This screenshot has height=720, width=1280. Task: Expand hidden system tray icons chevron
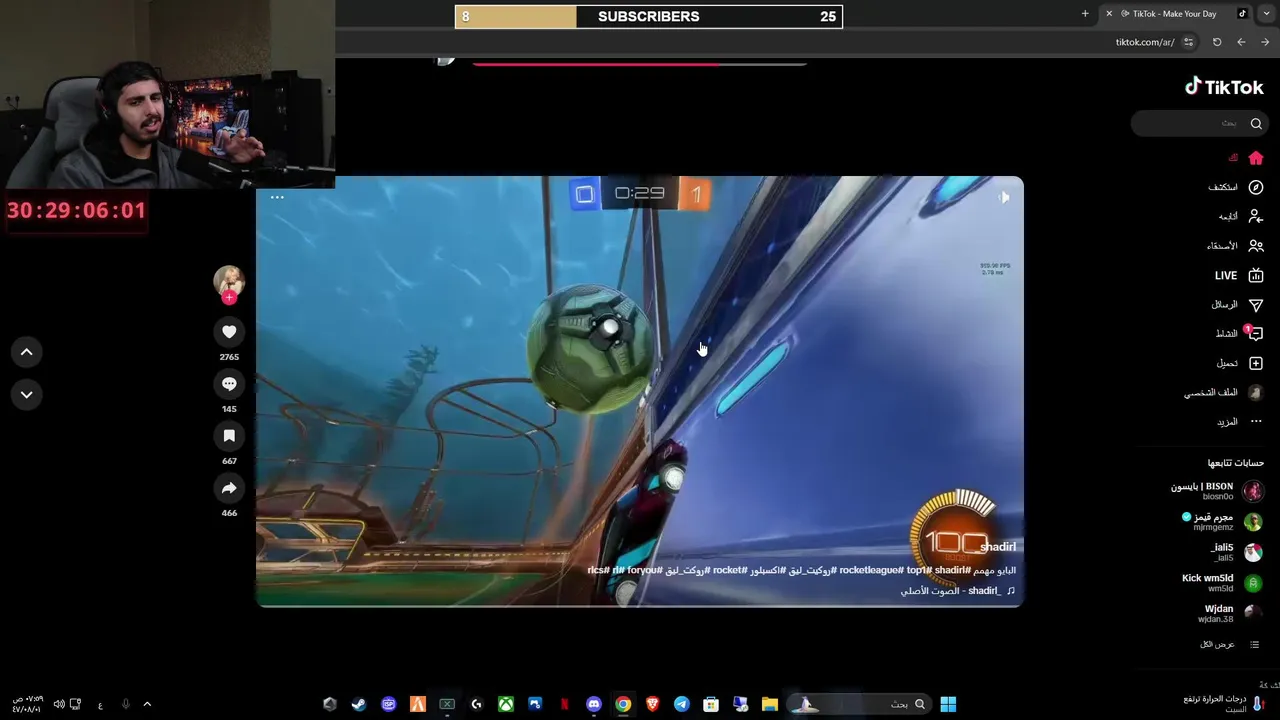point(147,704)
